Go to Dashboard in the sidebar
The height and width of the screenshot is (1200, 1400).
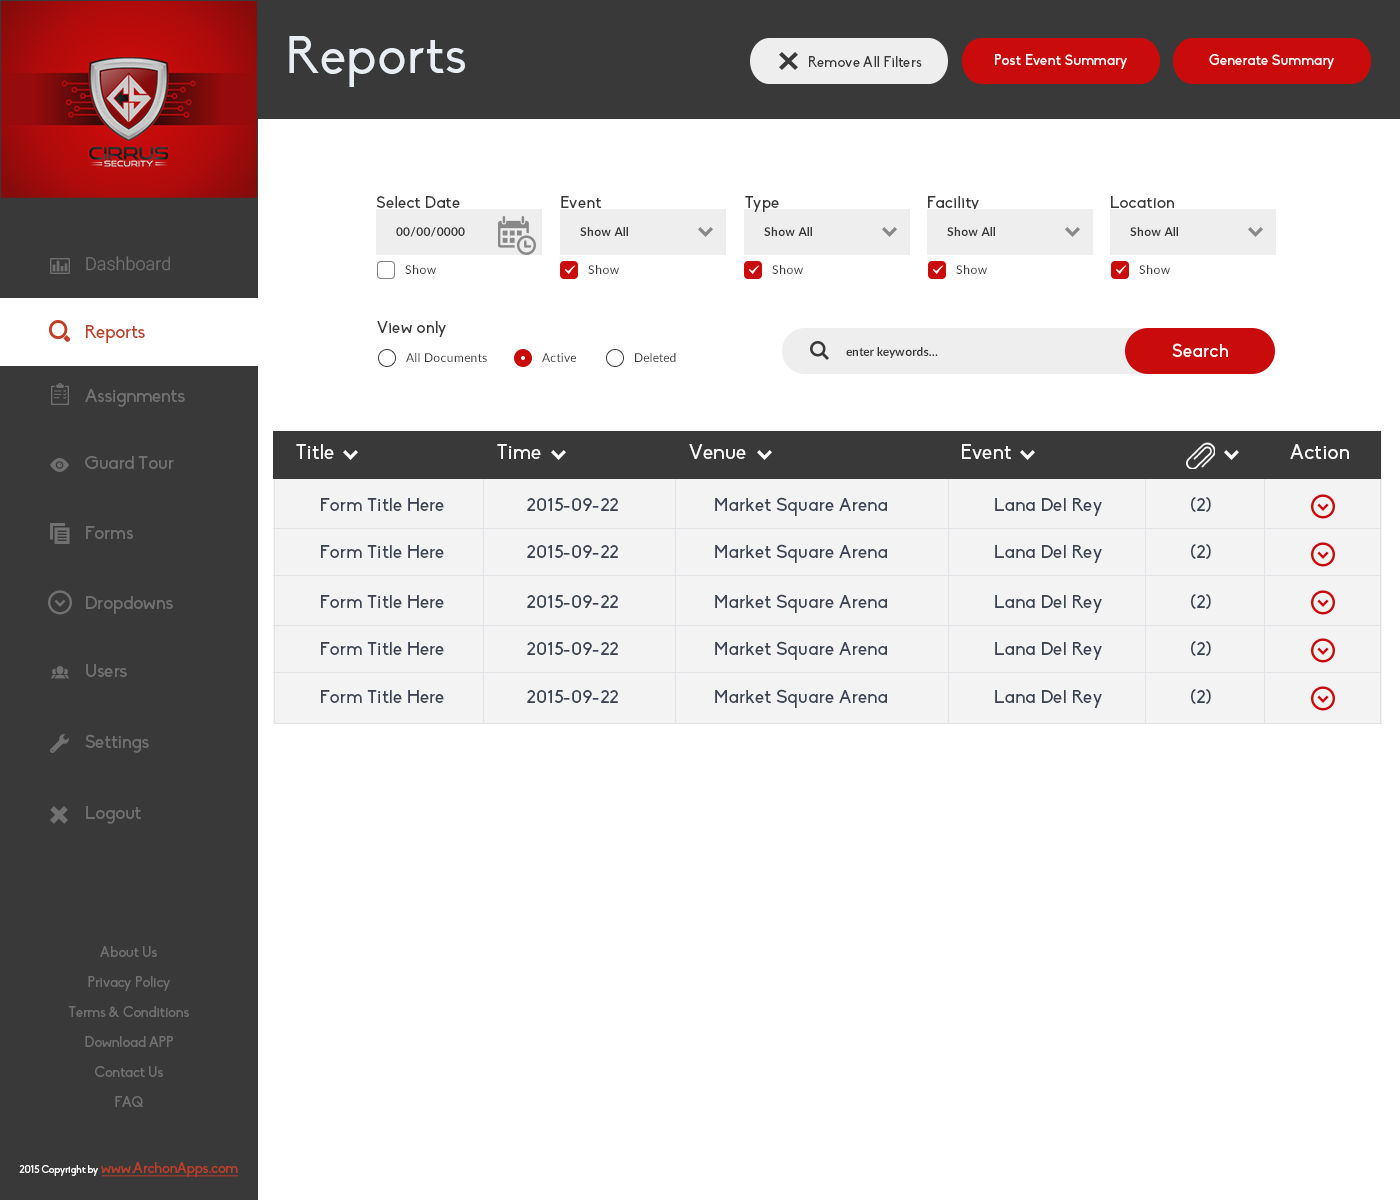click(129, 264)
